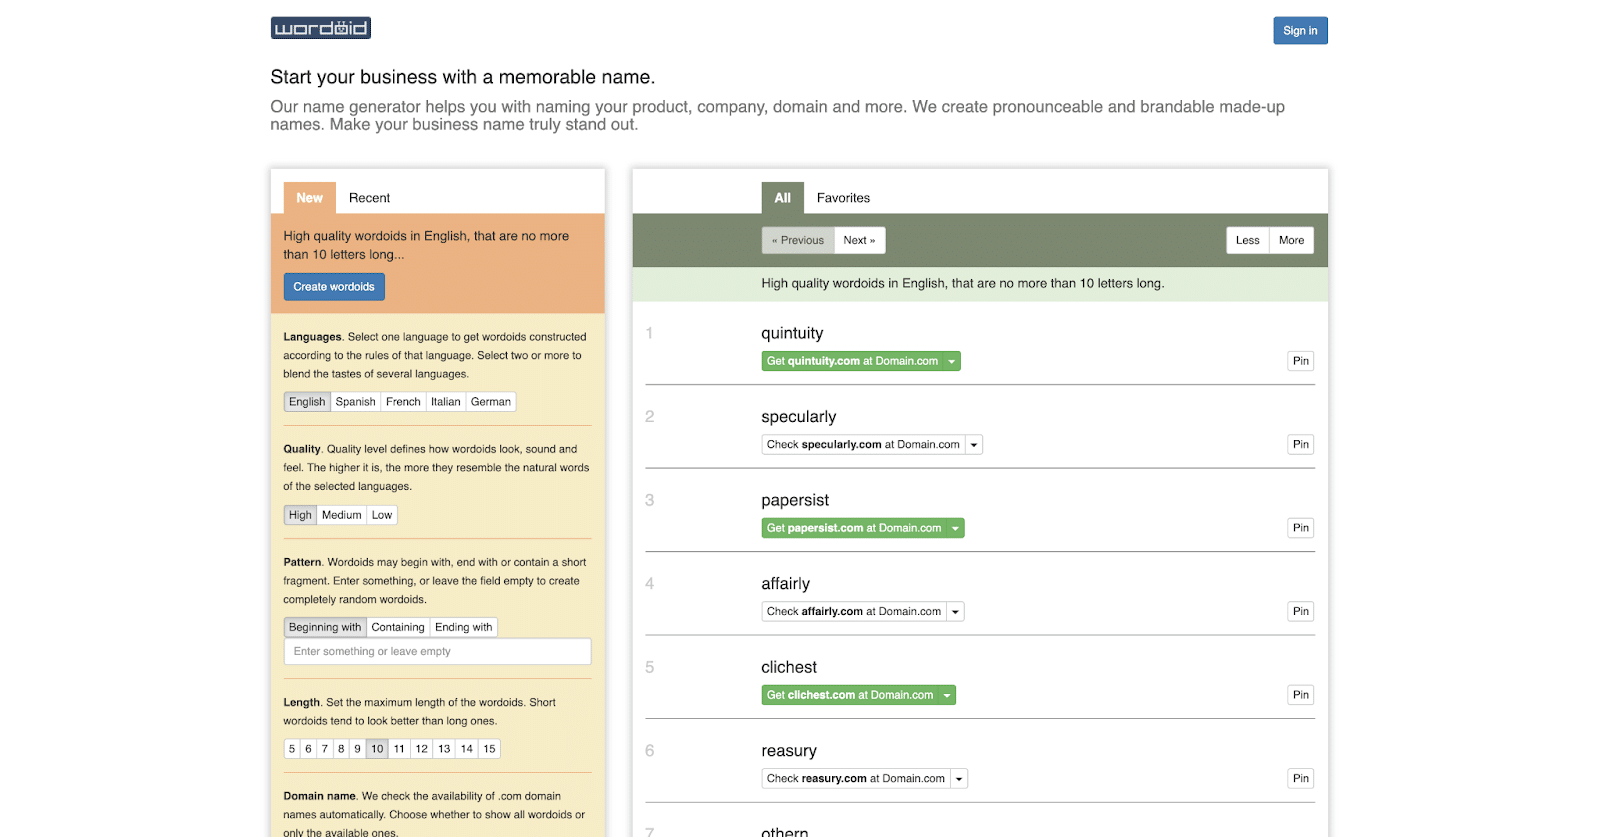
Task: Set quality level to Medium
Action: 341,515
